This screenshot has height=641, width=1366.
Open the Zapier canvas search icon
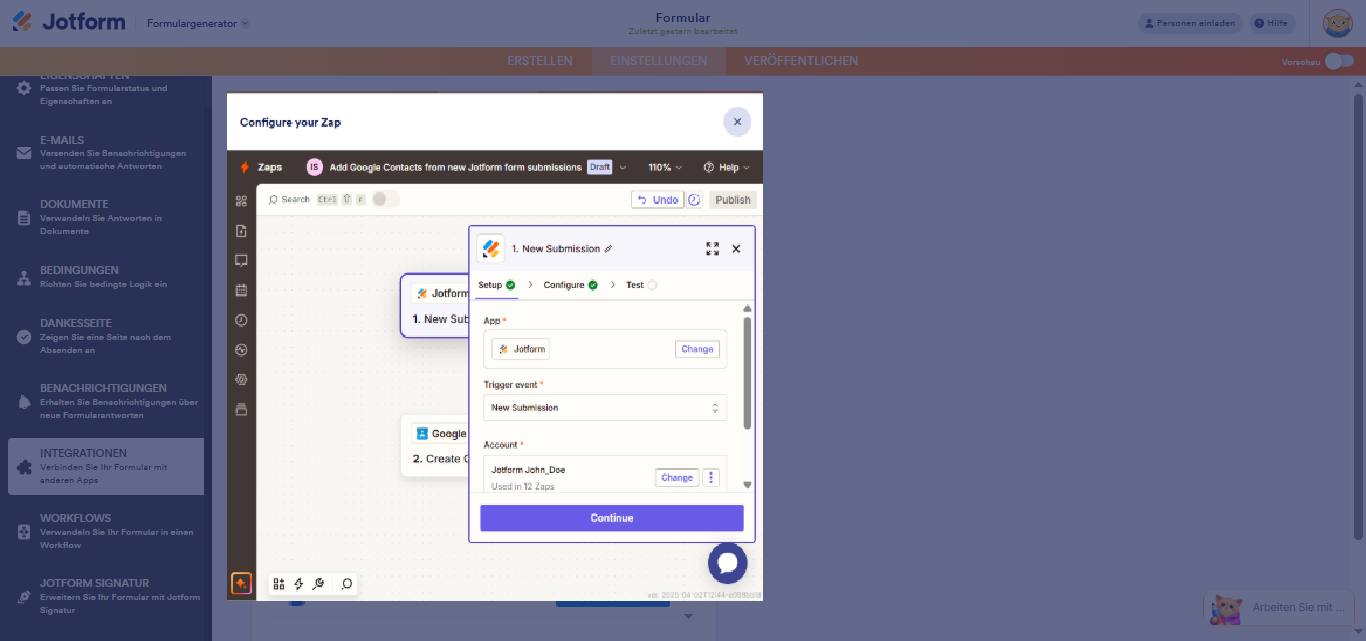coord(272,198)
